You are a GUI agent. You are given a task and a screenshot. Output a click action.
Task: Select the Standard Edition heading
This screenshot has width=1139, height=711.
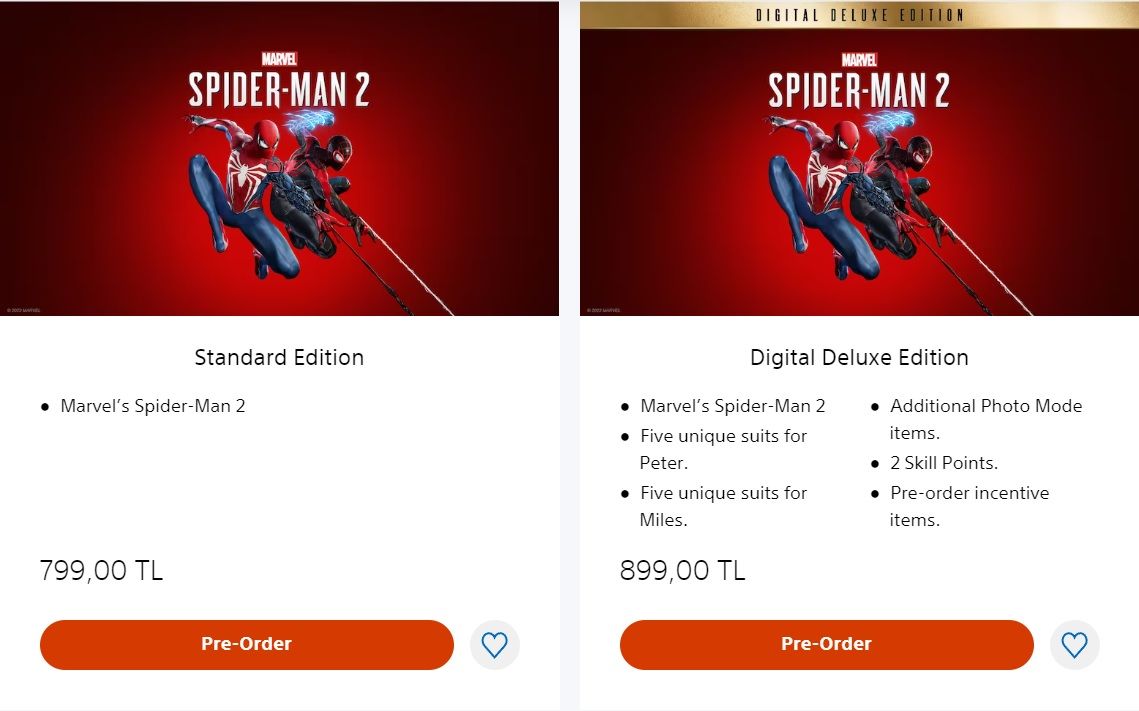coord(279,357)
